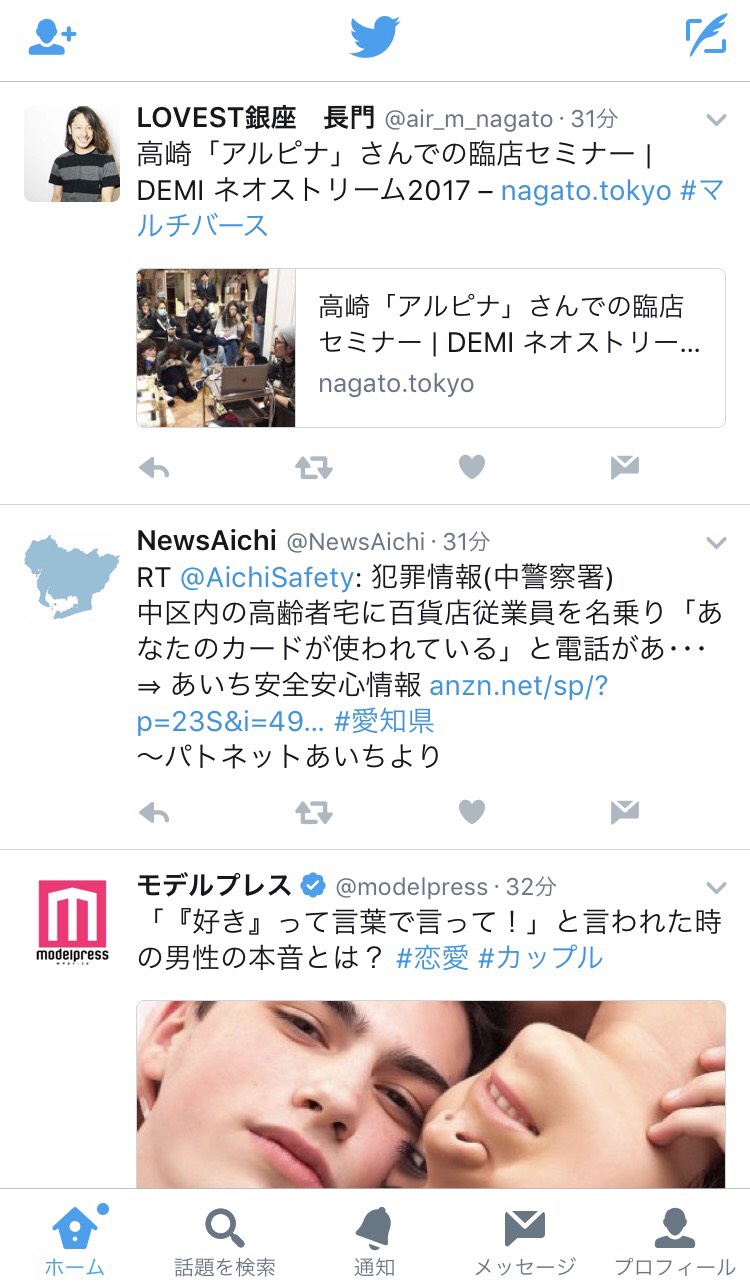Viewport: 750px width, 1285px height.
Task: Open the メッセージ tab
Action: [525, 1239]
